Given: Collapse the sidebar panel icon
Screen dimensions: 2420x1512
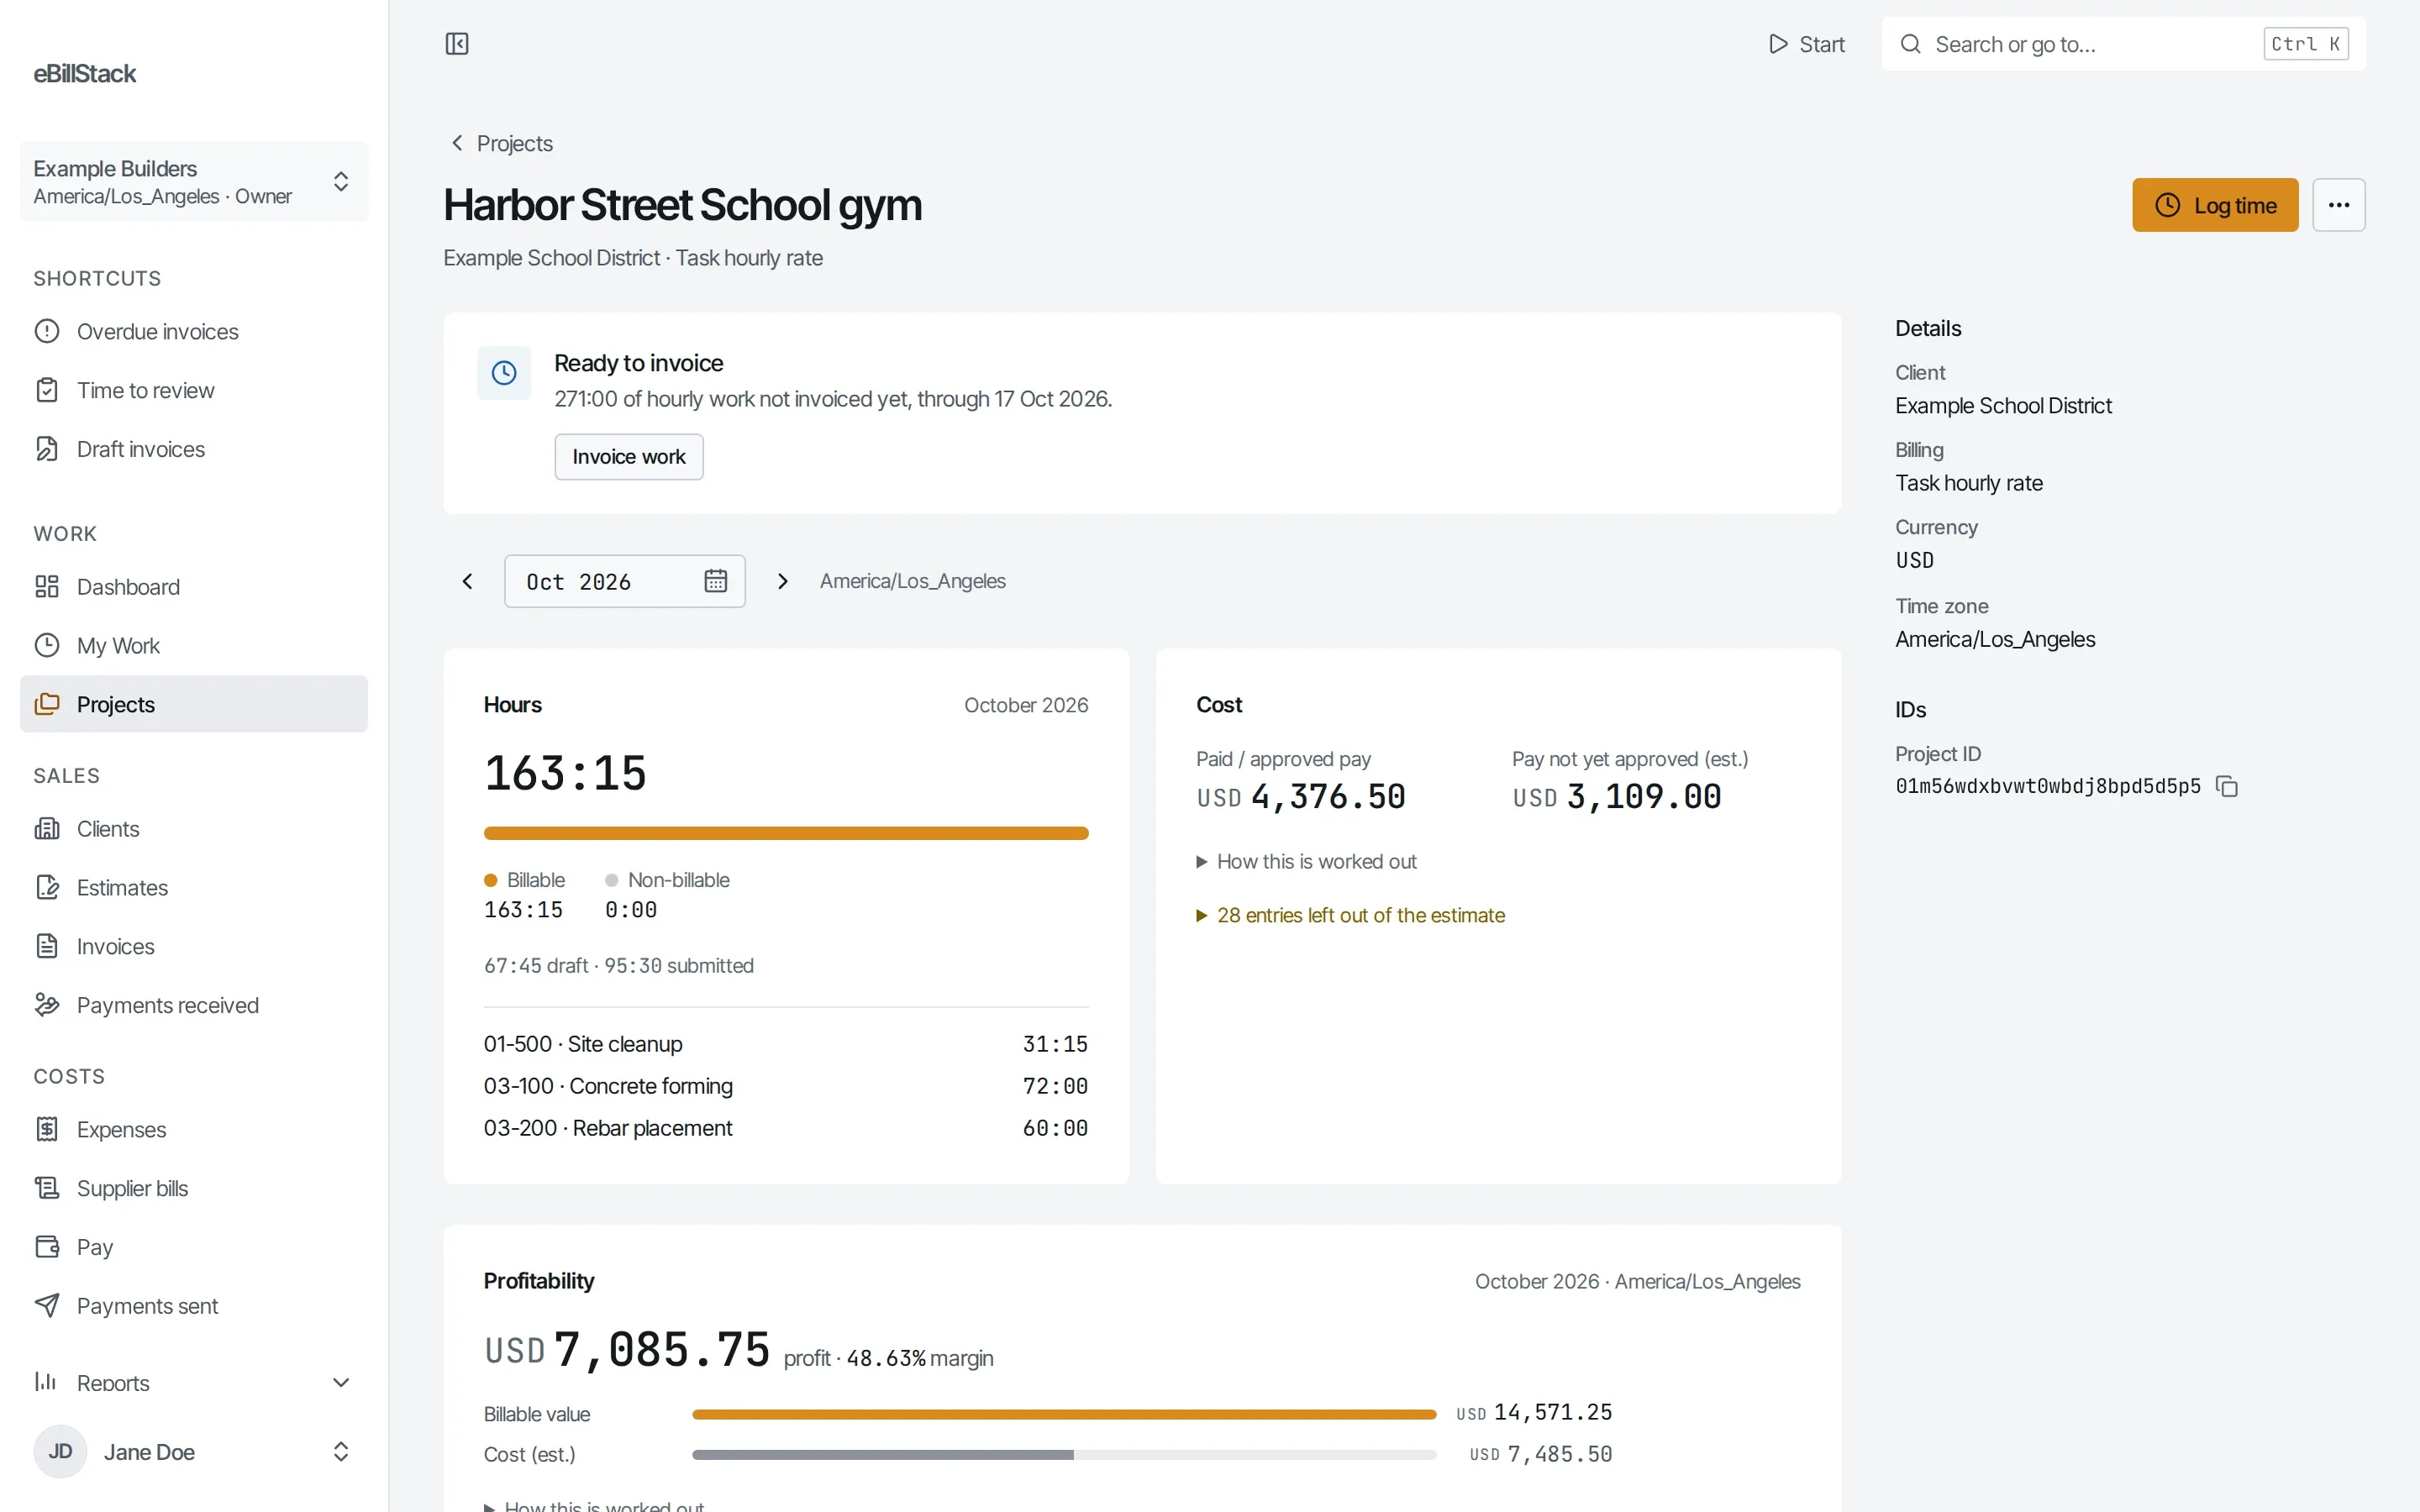Looking at the screenshot, I should point(457,44).
